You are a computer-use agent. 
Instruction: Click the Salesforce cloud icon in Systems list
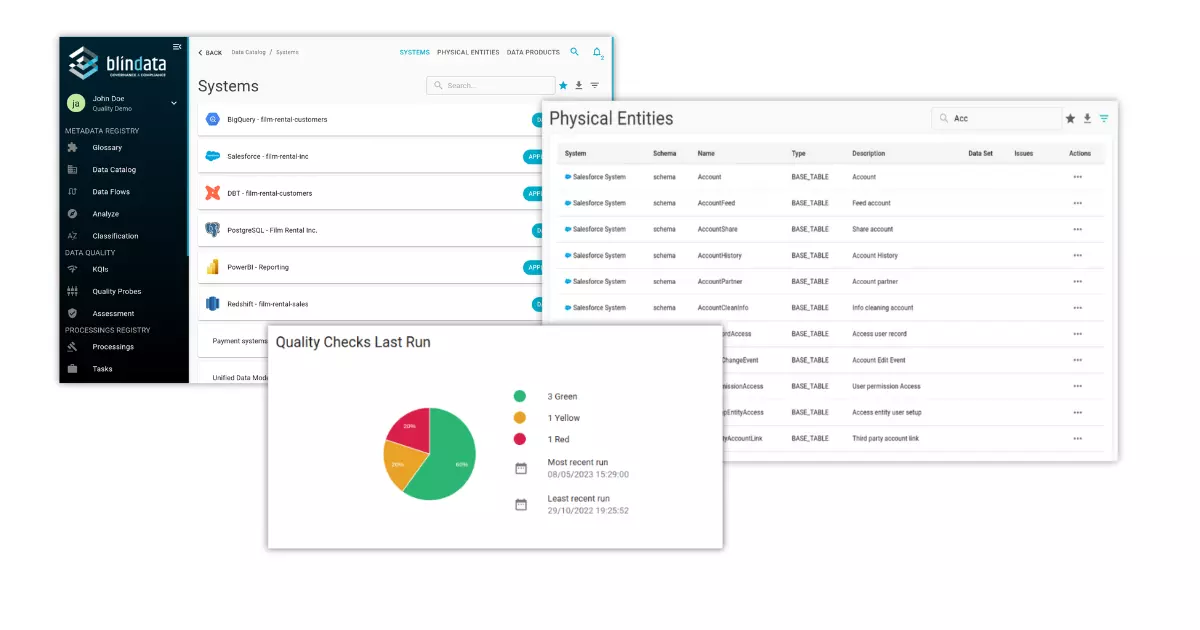click(212, 156)
